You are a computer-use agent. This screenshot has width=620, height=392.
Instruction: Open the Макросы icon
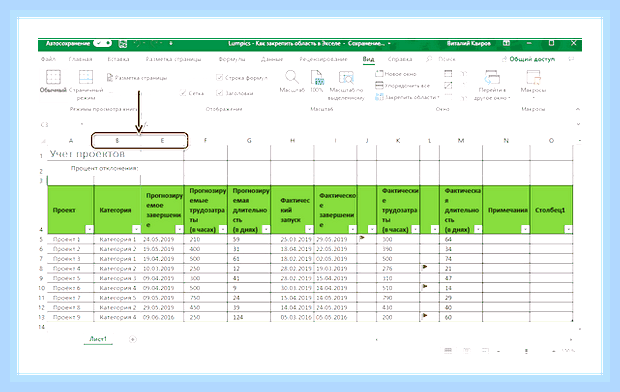(533, 78)
